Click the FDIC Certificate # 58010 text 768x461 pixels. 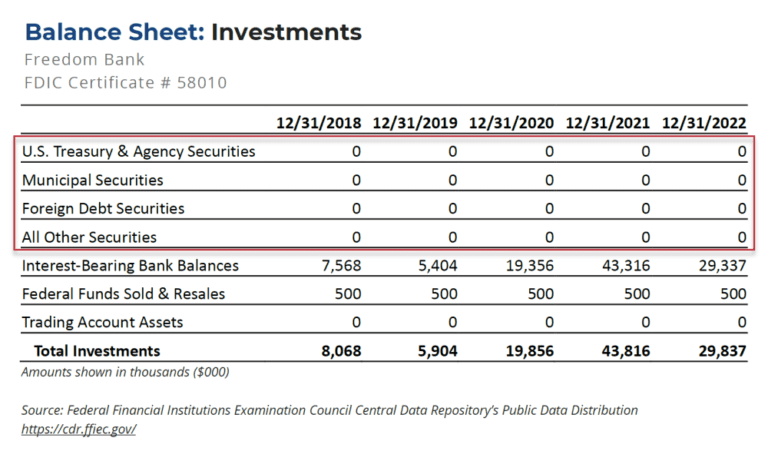click(125, 82)
